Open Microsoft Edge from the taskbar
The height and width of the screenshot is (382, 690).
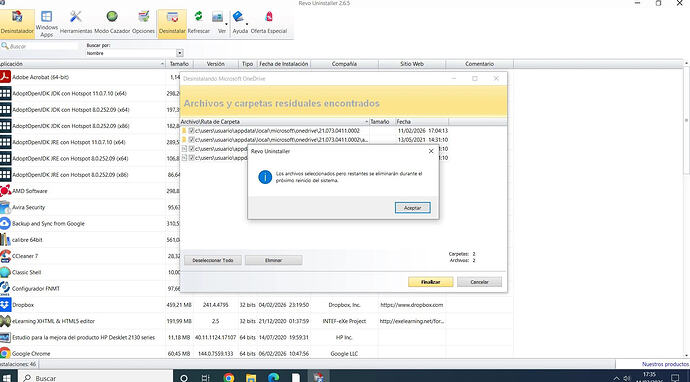click(273, 377)
